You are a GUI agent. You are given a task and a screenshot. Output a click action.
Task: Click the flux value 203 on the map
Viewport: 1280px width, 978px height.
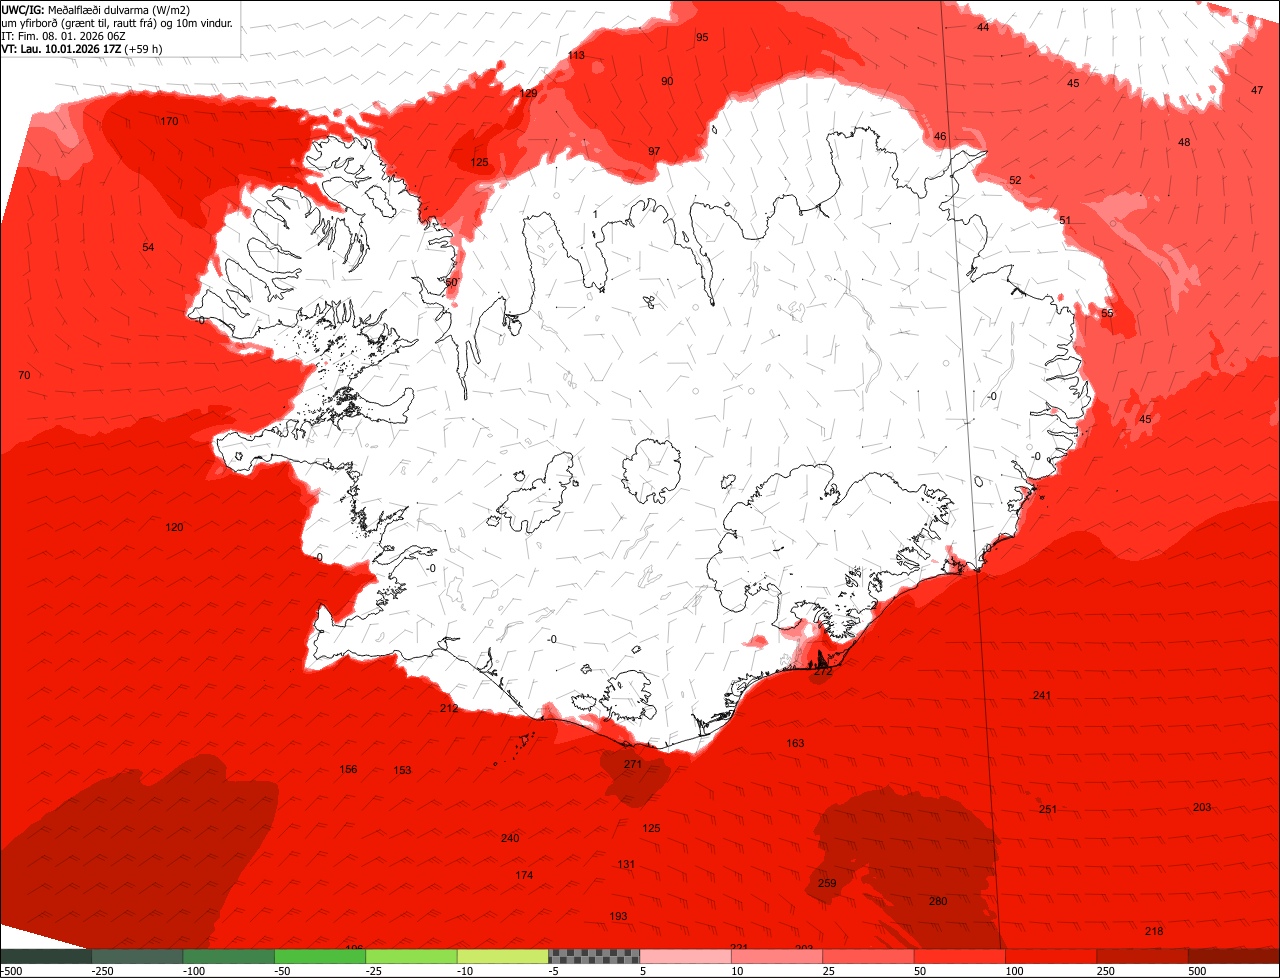[1202, 807]
